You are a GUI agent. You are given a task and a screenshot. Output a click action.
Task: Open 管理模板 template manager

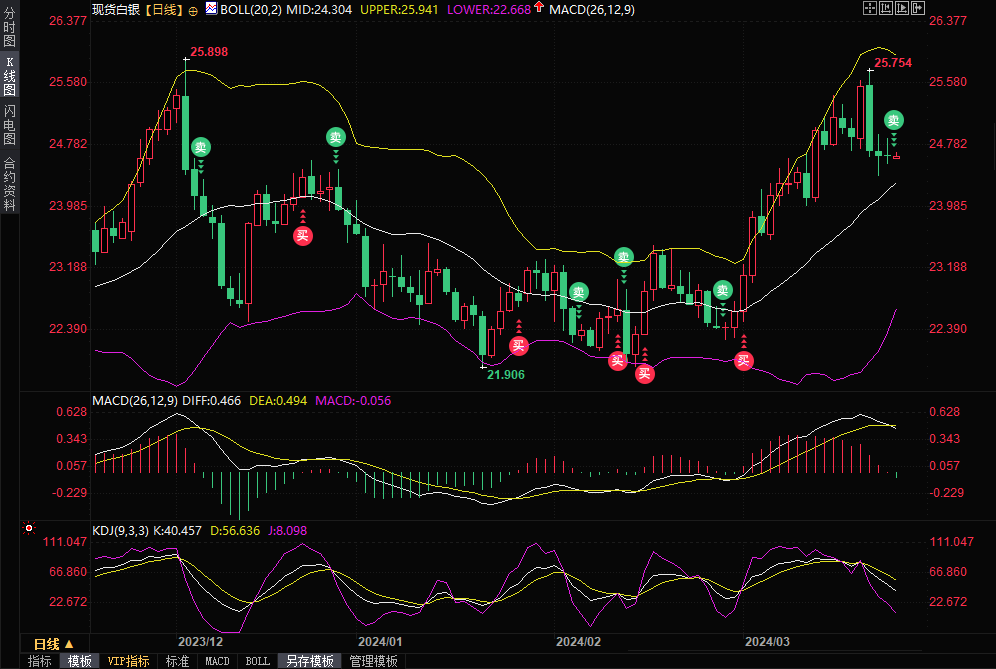[373, 661]
